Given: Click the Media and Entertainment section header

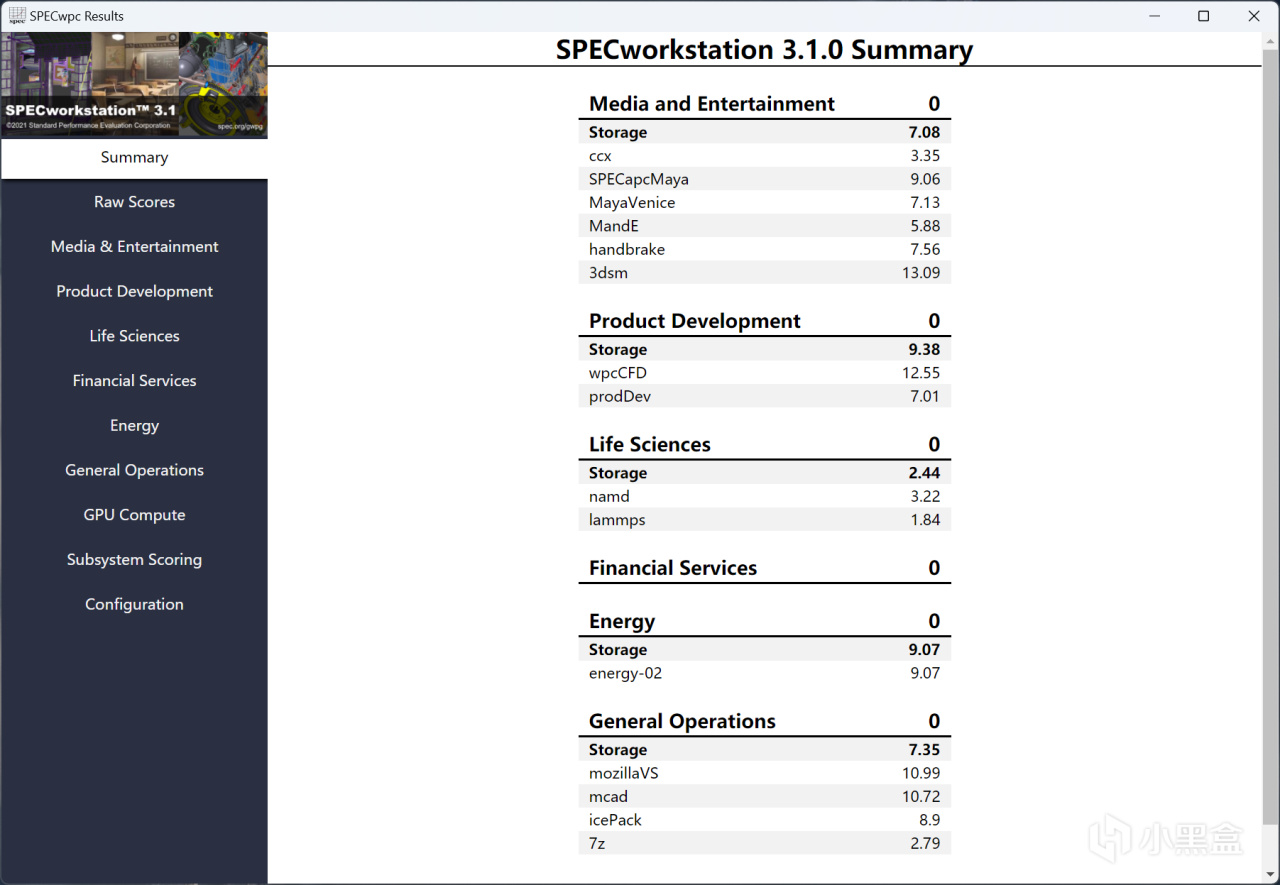Looking at the screenshot, I should click(x=764, y=104).
